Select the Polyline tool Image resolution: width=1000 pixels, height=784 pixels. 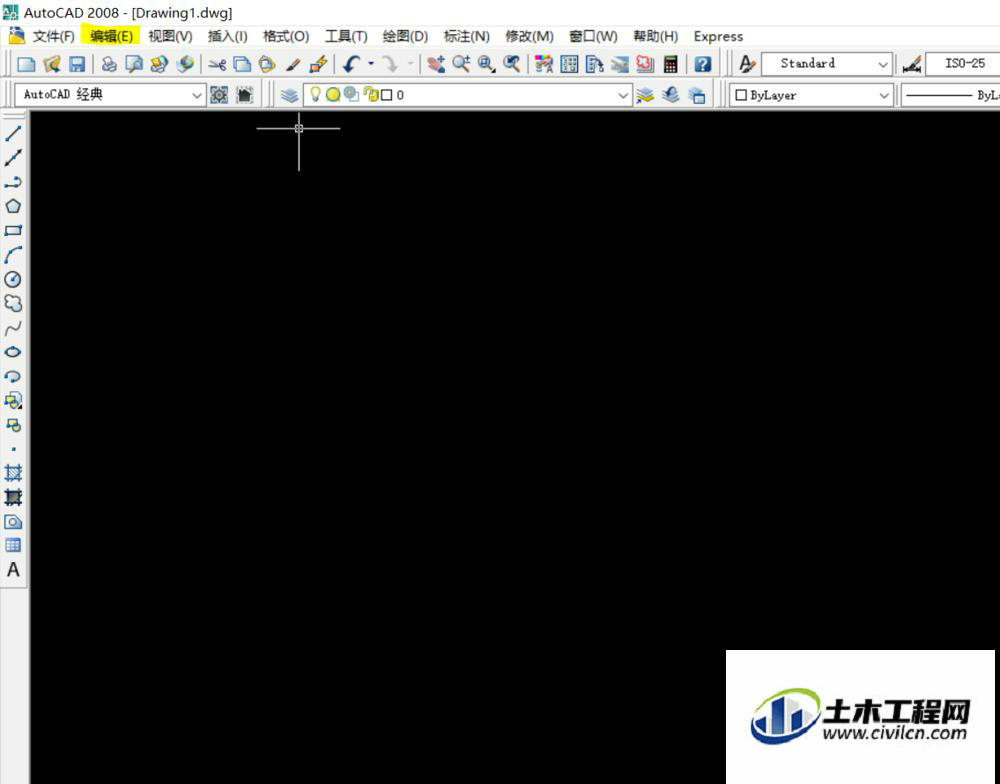tap(13, 182)
